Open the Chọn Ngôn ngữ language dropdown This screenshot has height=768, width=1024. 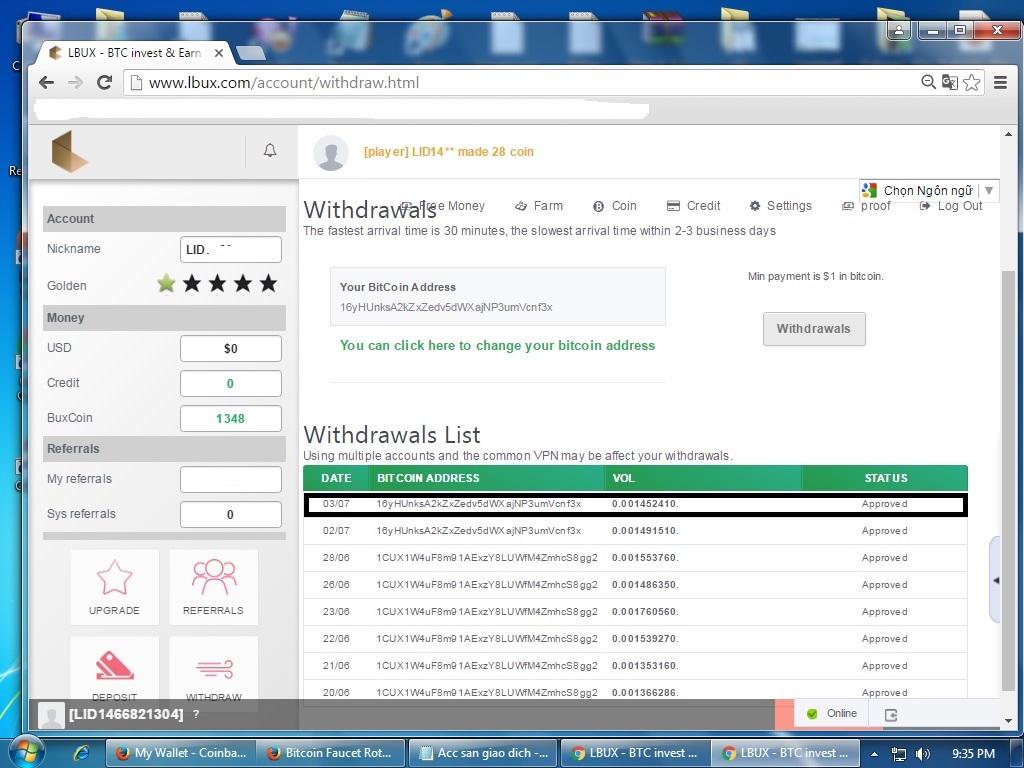(x=929, y=190)
